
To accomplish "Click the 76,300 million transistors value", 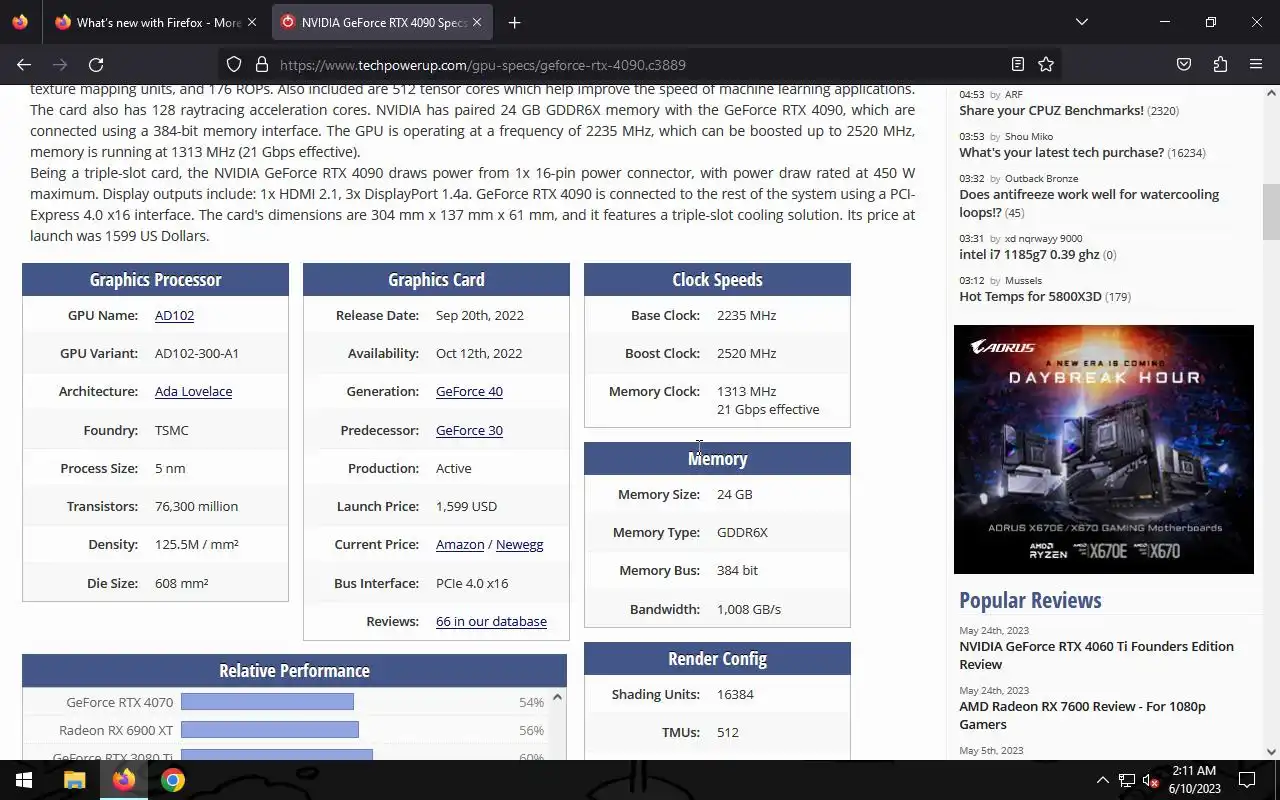I will coord(196,506).
